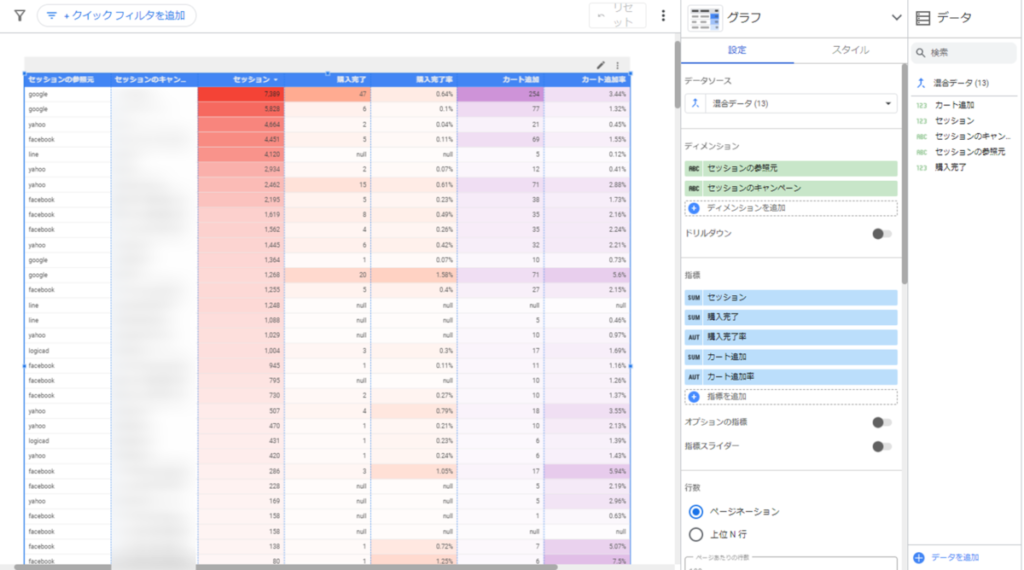Click the table chart type icon

click(705, 17)
